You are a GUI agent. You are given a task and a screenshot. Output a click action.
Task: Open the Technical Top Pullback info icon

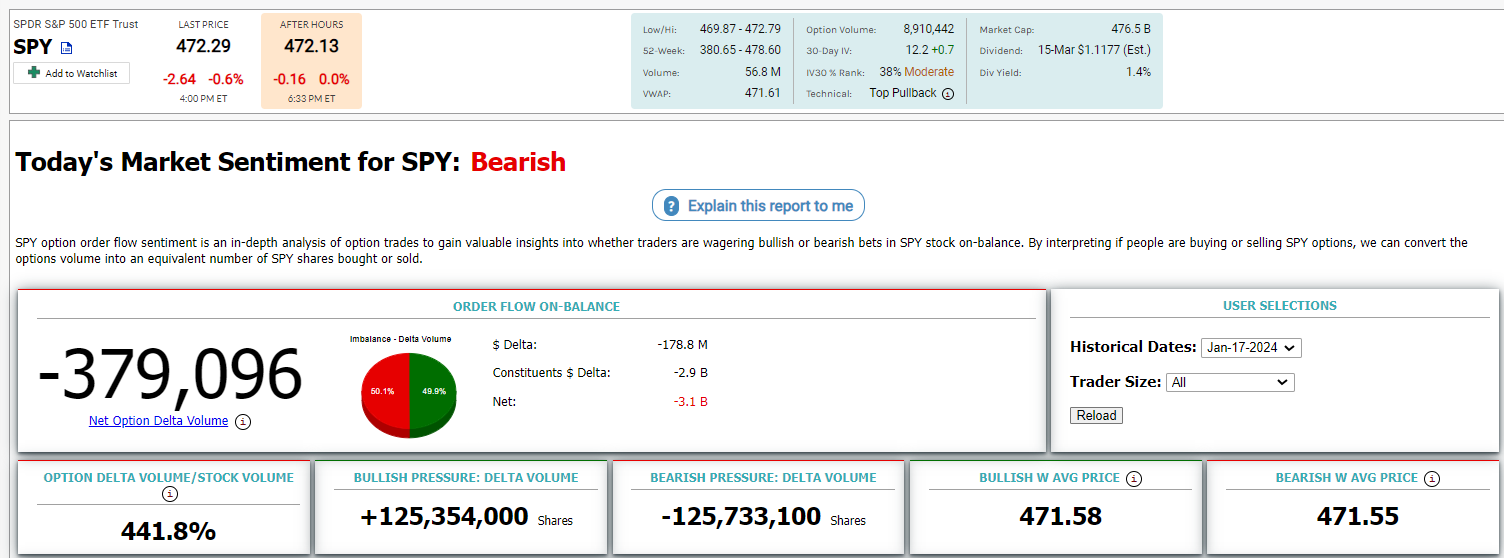tap(948, 94)
